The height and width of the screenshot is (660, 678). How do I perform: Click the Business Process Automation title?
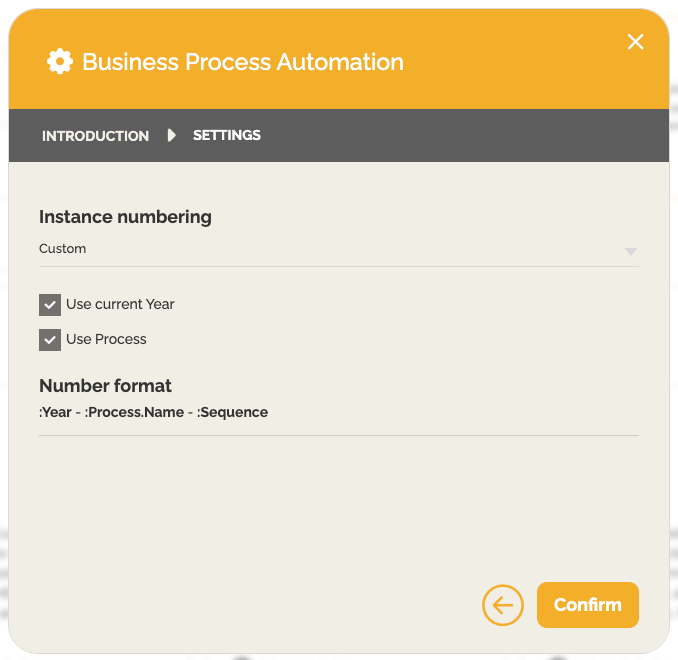[x=243, y=62]
